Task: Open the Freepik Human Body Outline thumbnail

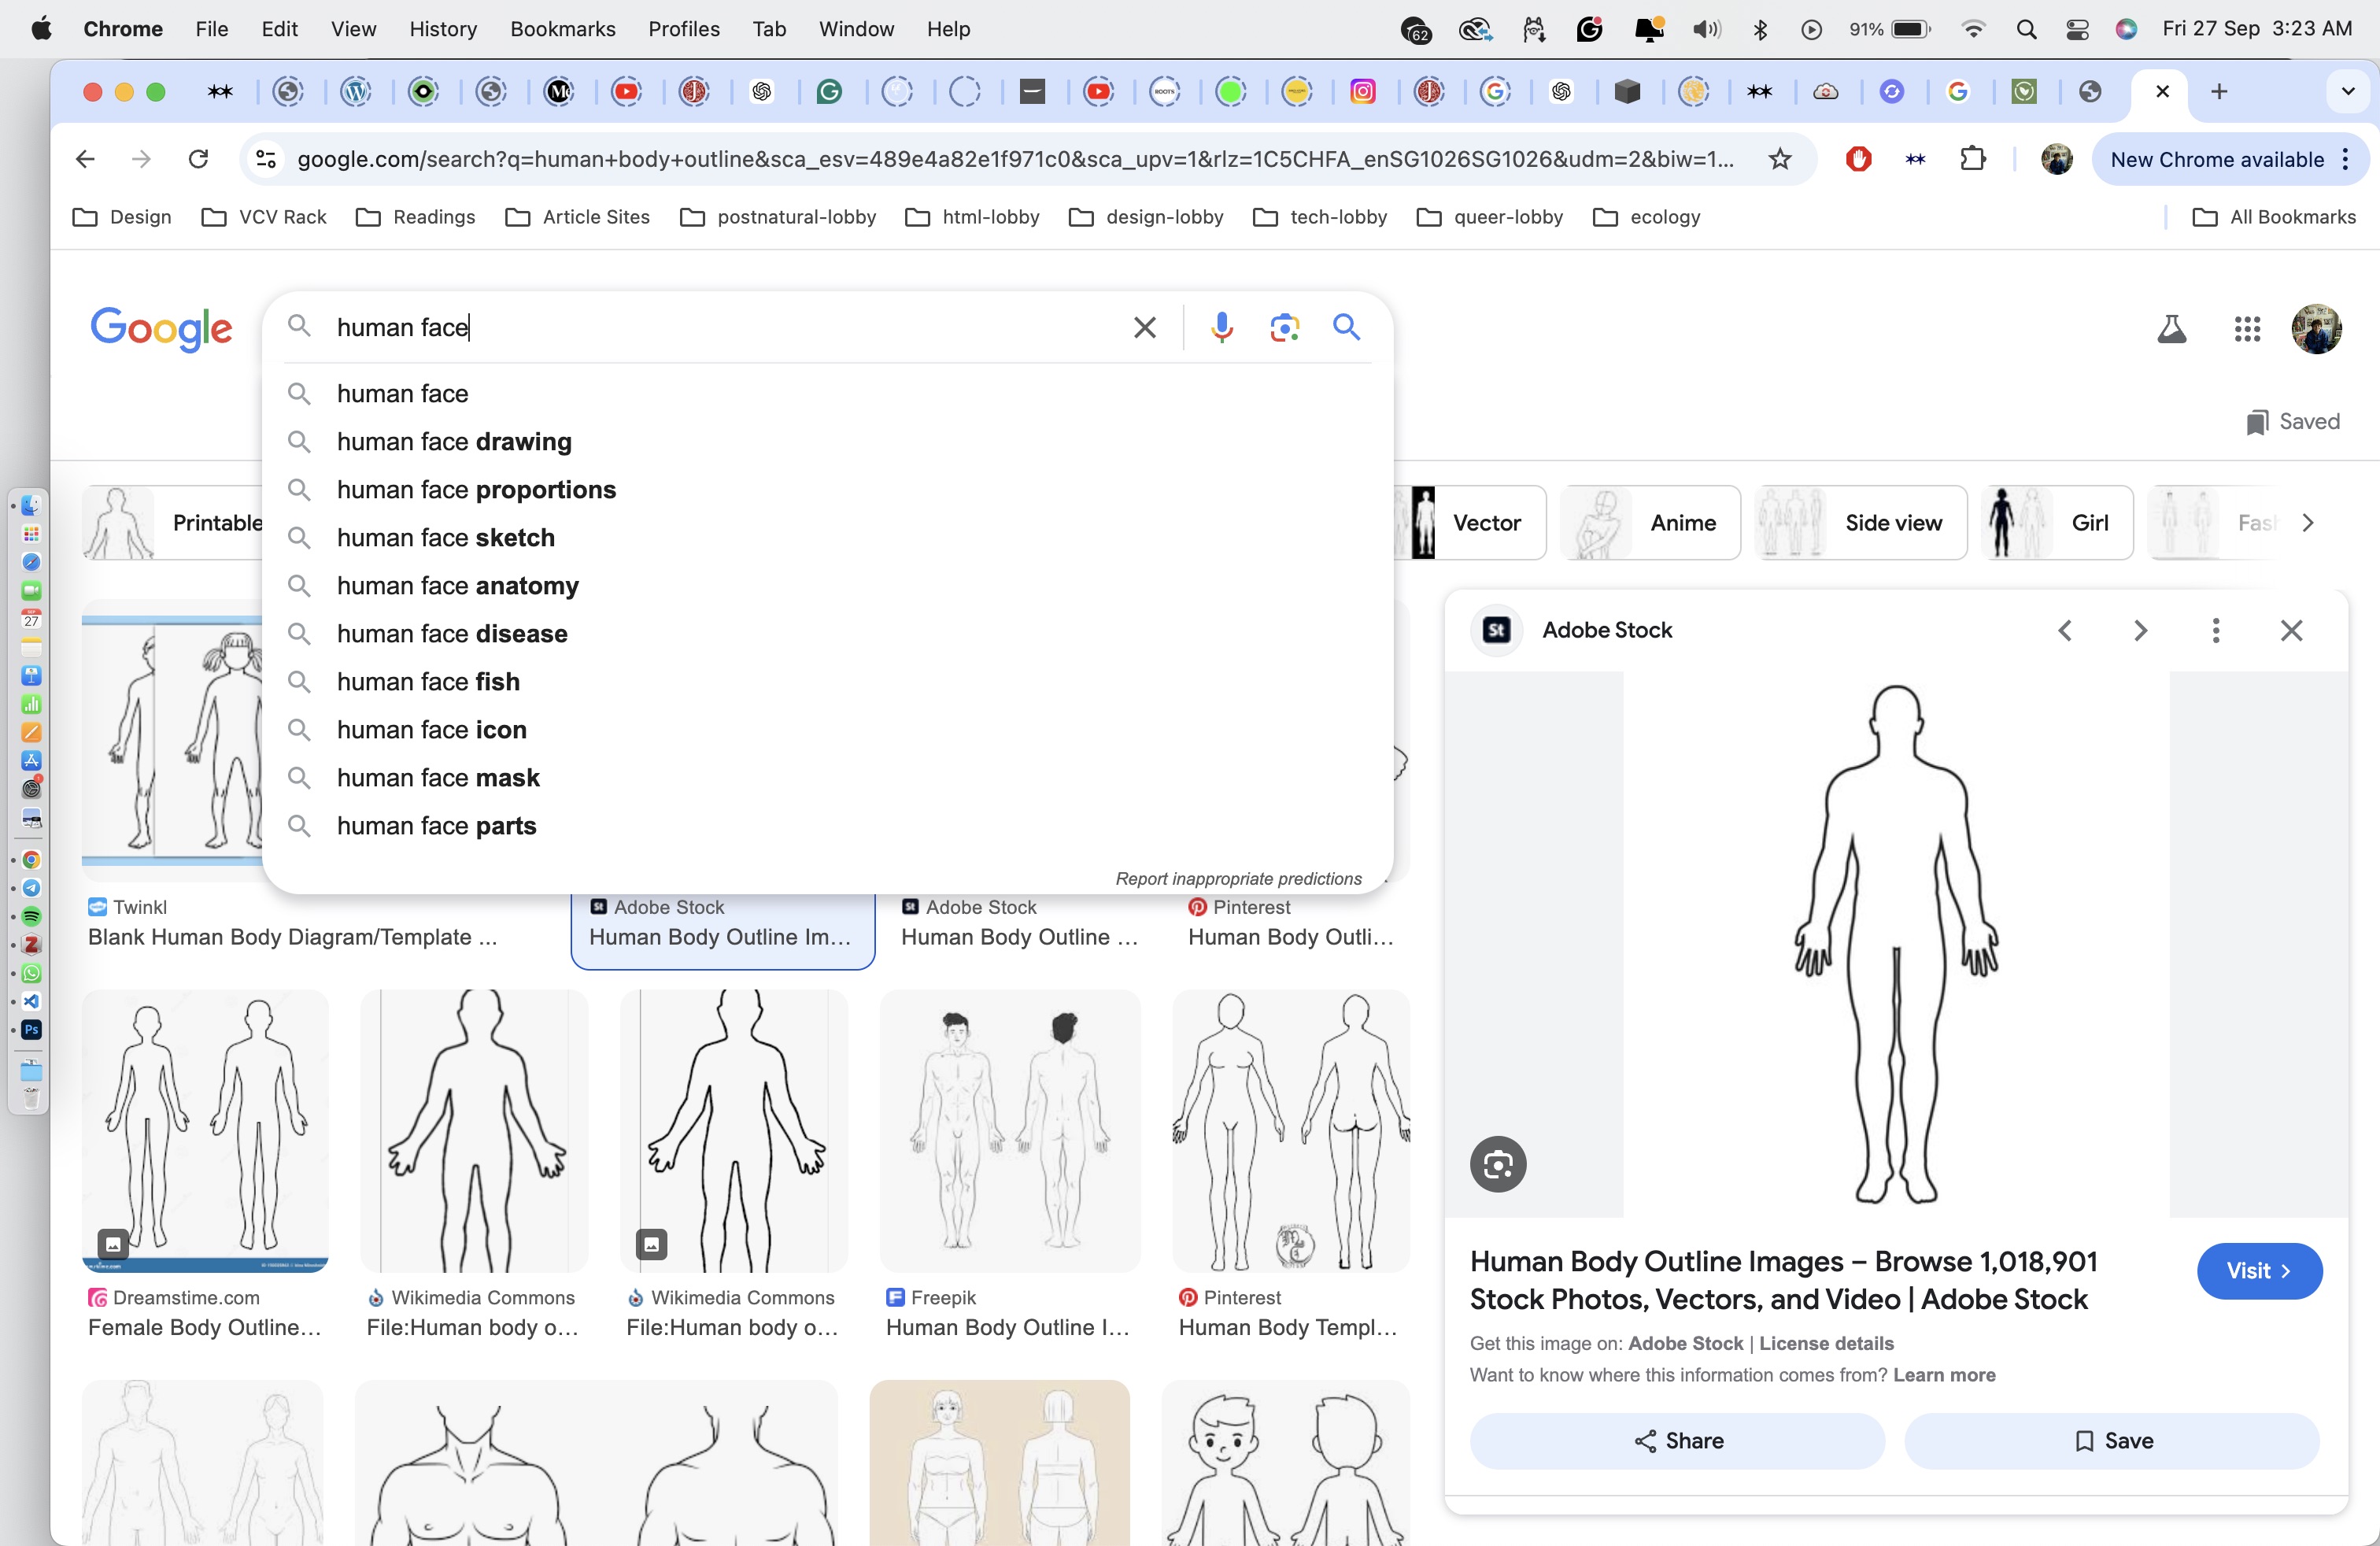Action: click(x=1009, y=1131)
